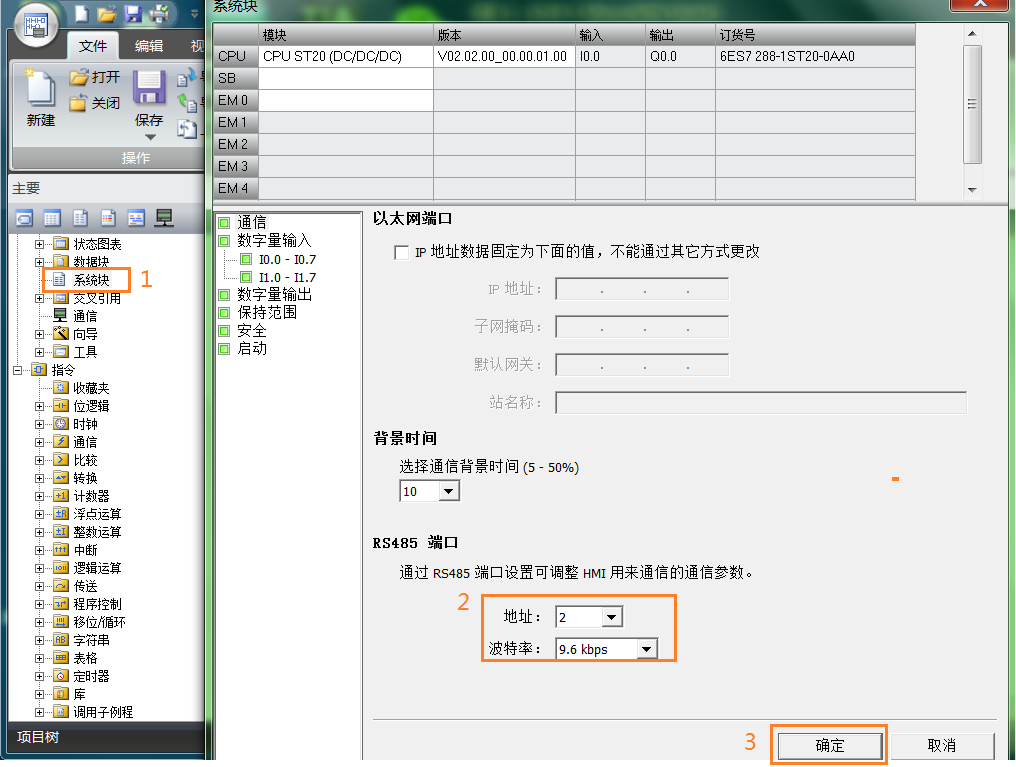Expand the 定时器 instruction folder

point(40,677)
